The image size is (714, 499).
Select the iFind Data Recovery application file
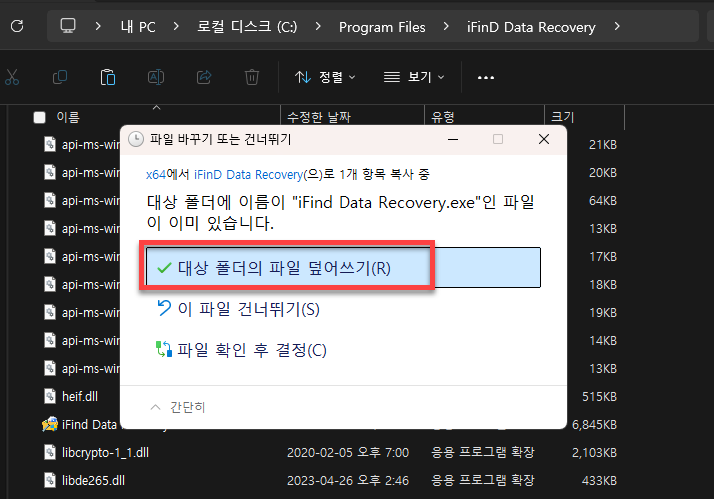click(89, 425)
